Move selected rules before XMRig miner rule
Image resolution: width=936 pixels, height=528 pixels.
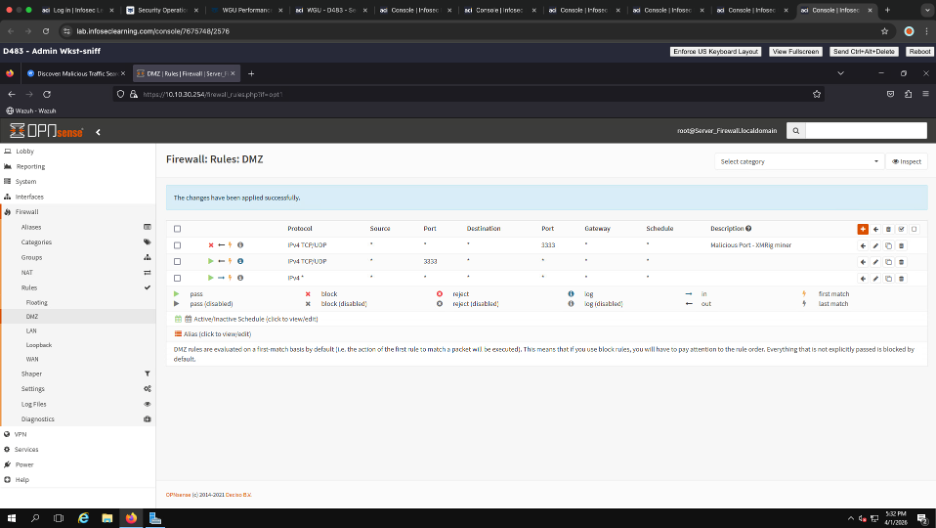(x=863, y=245)
